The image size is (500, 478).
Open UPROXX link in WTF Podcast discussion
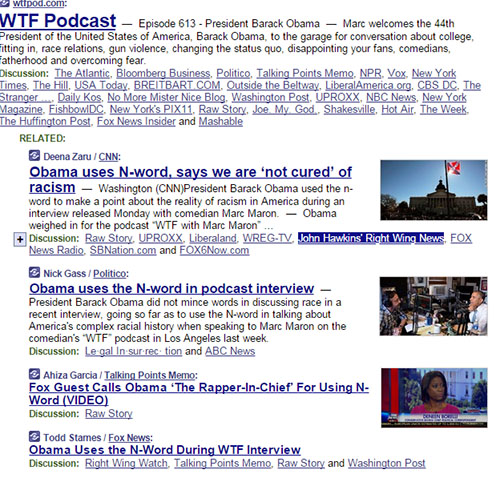click(x=337, y=97)
